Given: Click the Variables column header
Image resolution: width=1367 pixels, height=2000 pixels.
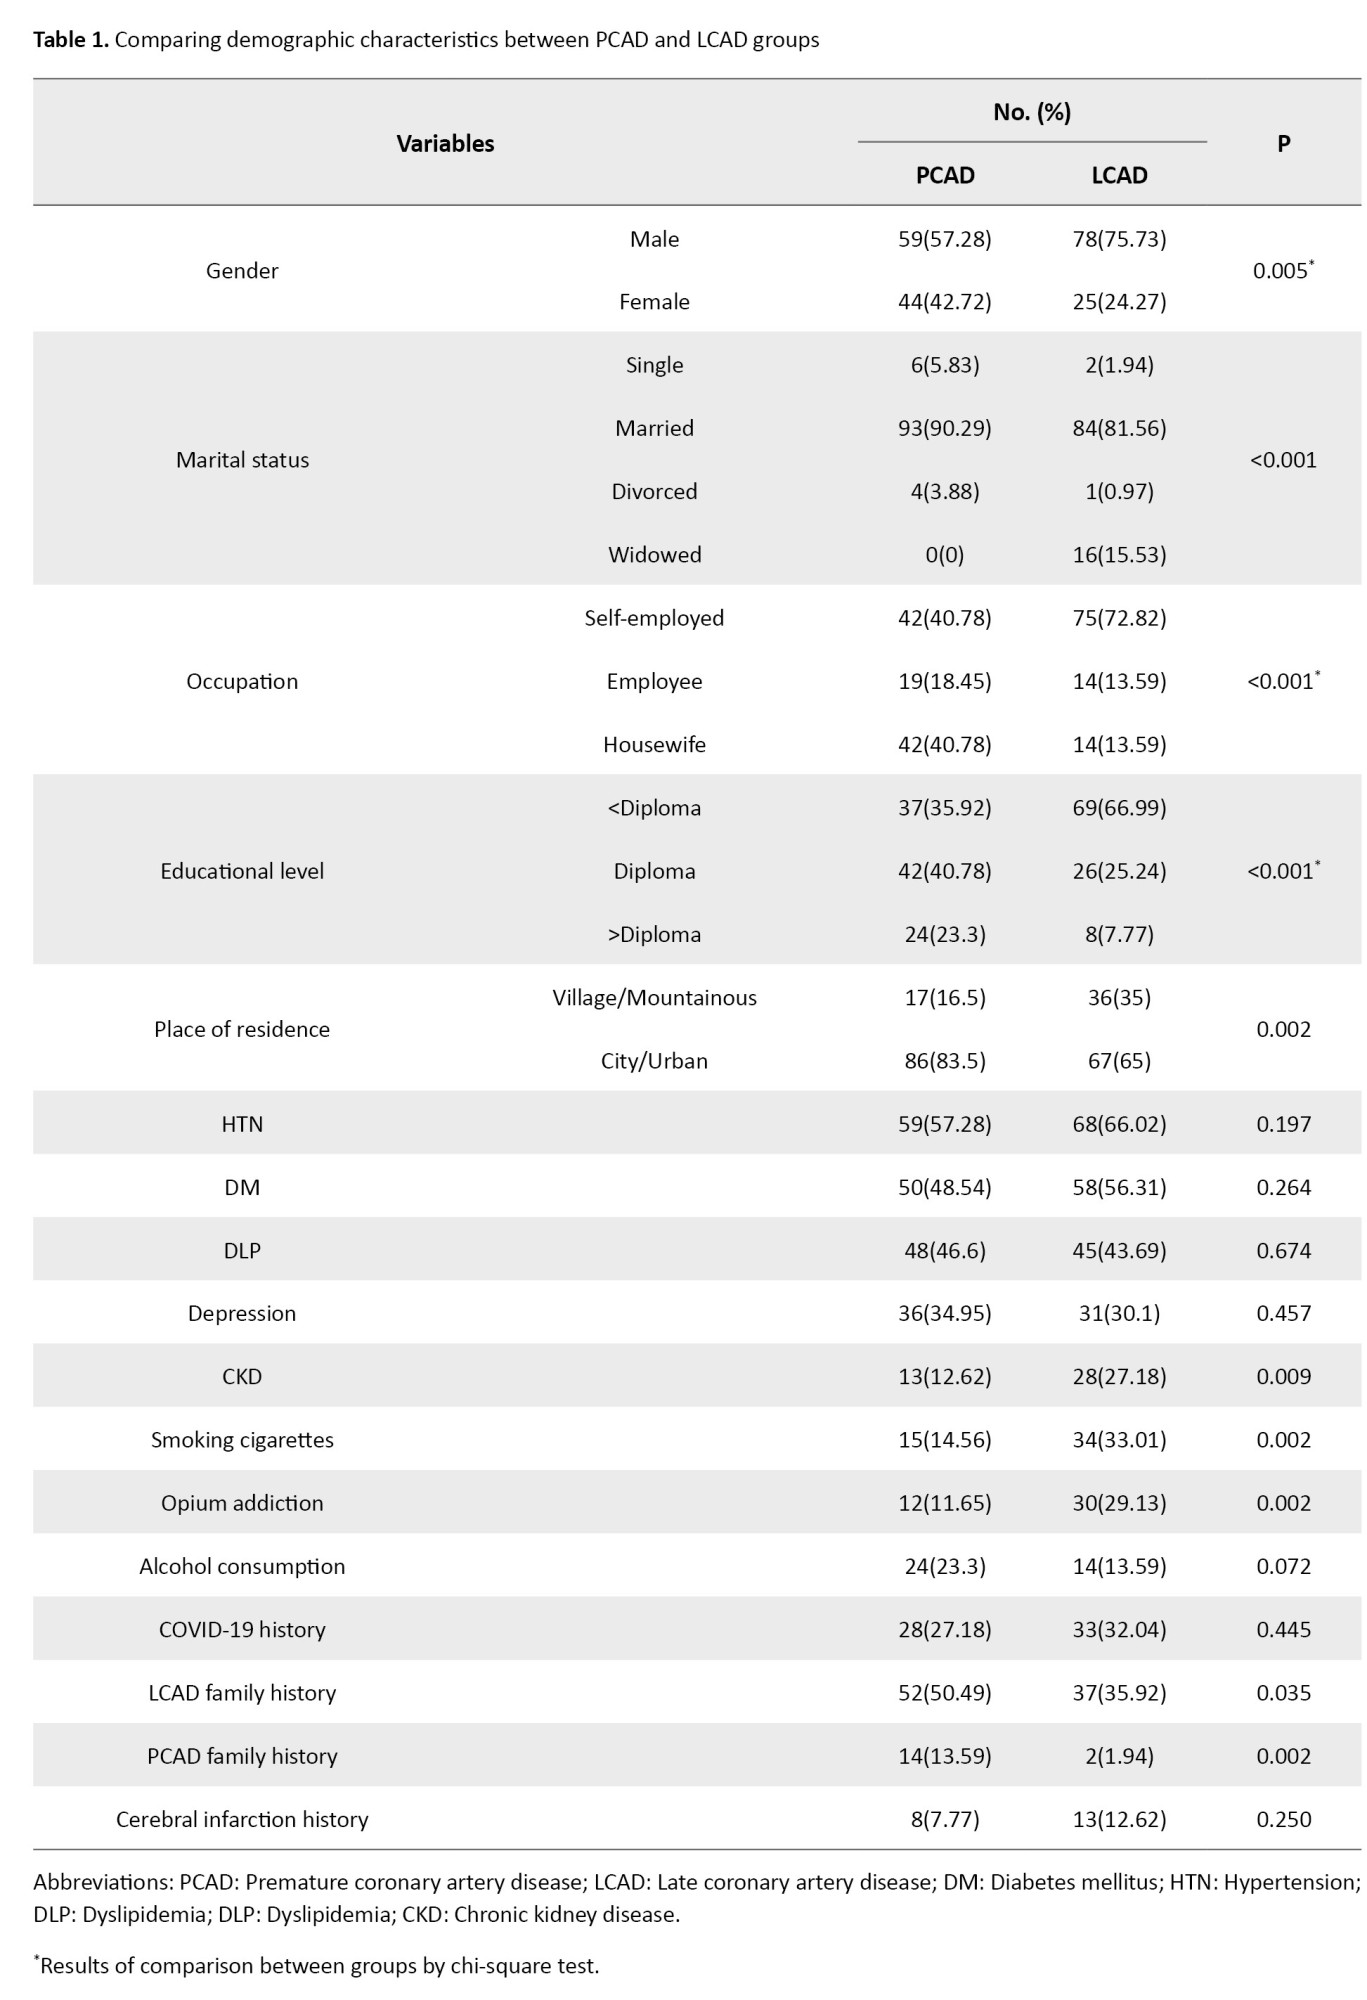Looking at the screenshot, I should tap(445, 143).
